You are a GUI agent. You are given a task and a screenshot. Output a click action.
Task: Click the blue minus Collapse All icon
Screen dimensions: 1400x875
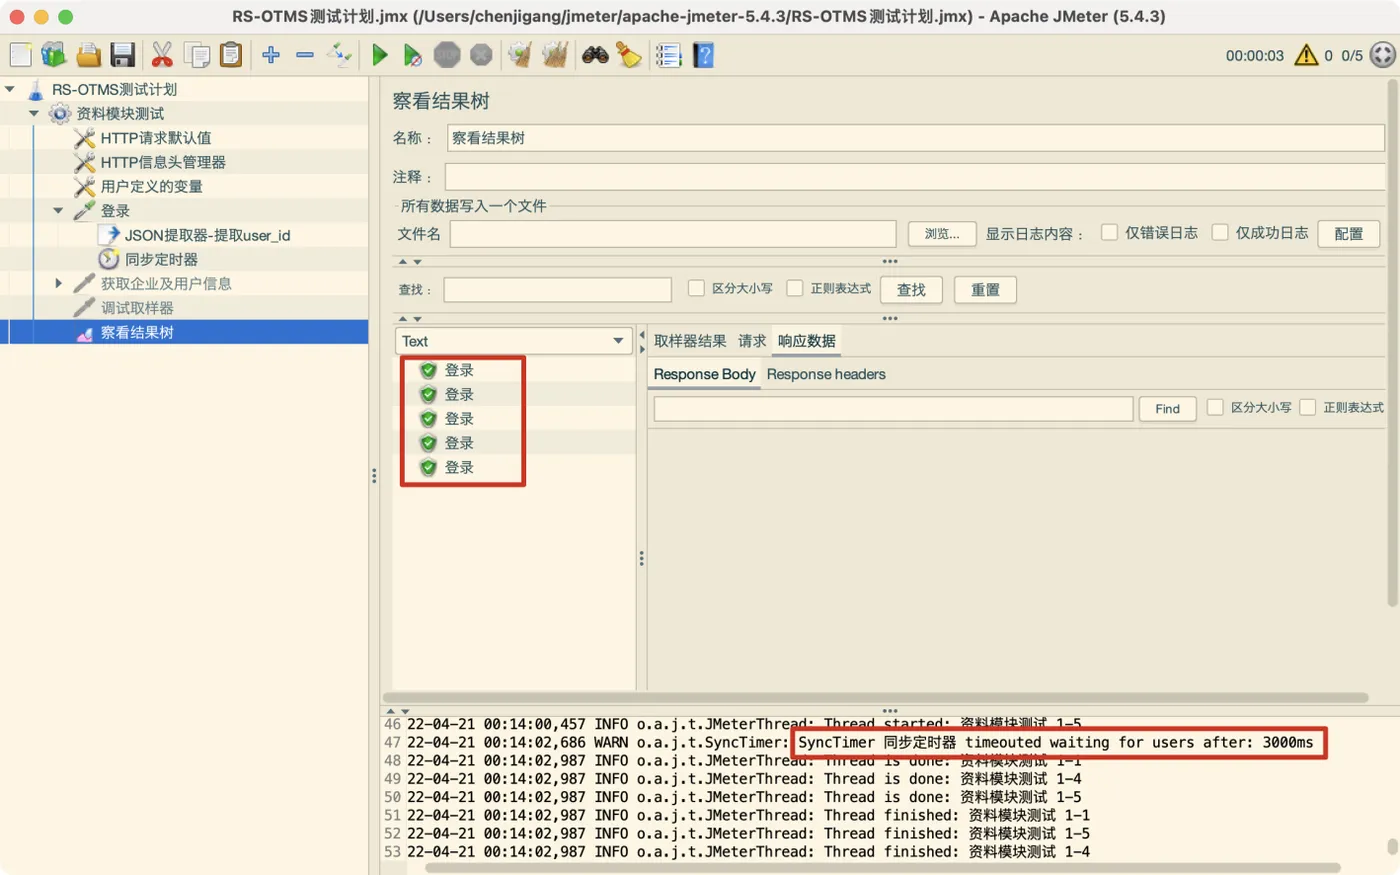305,55
